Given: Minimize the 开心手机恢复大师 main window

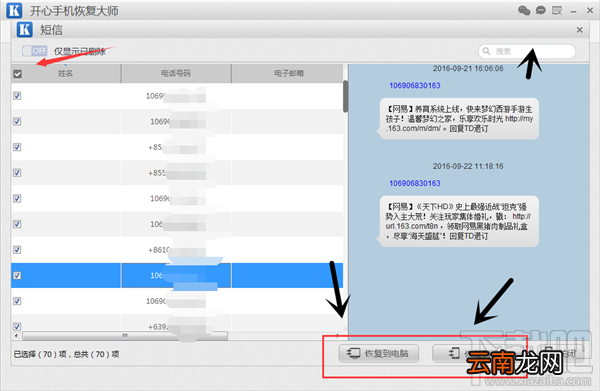Looking at the screenshot, I should 573,11.
